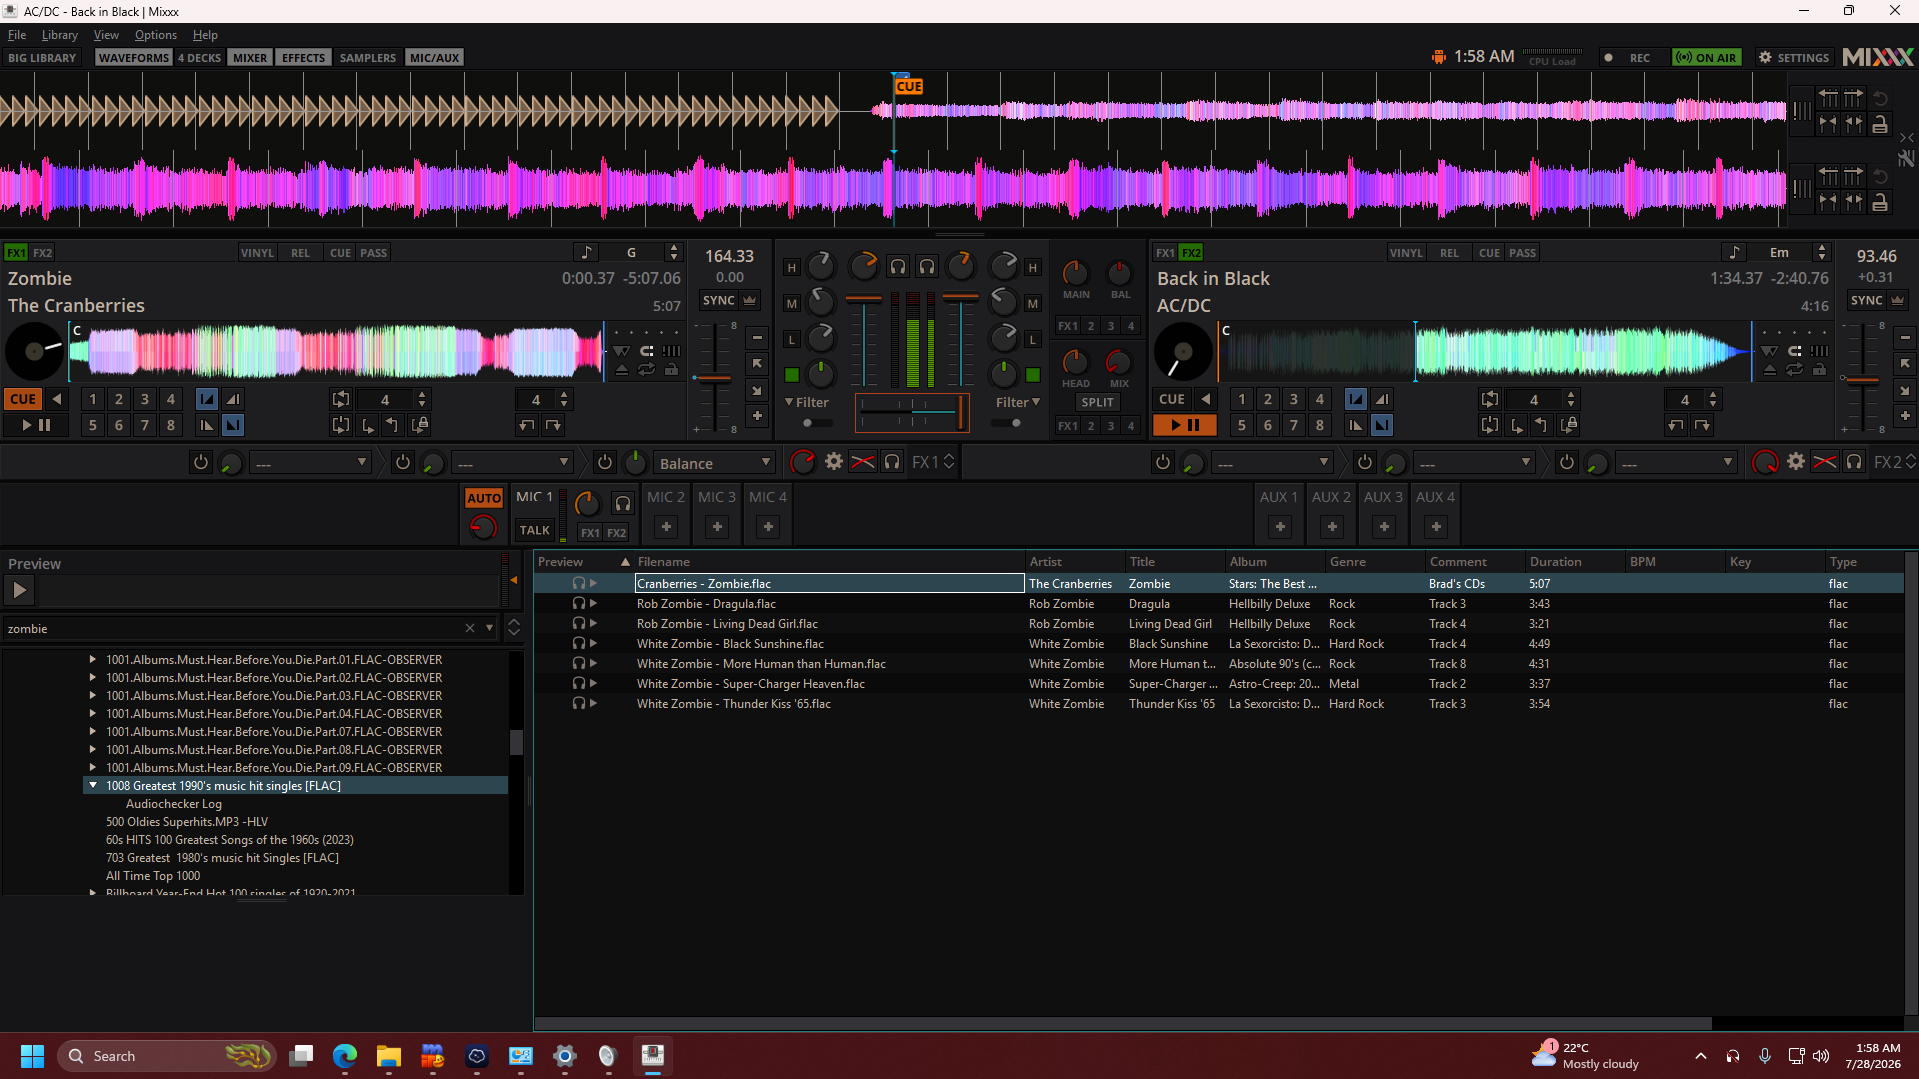The image size is (1919, 1079).
Task: Open the Balance effect dropdown in FX1
Action: 715,463
